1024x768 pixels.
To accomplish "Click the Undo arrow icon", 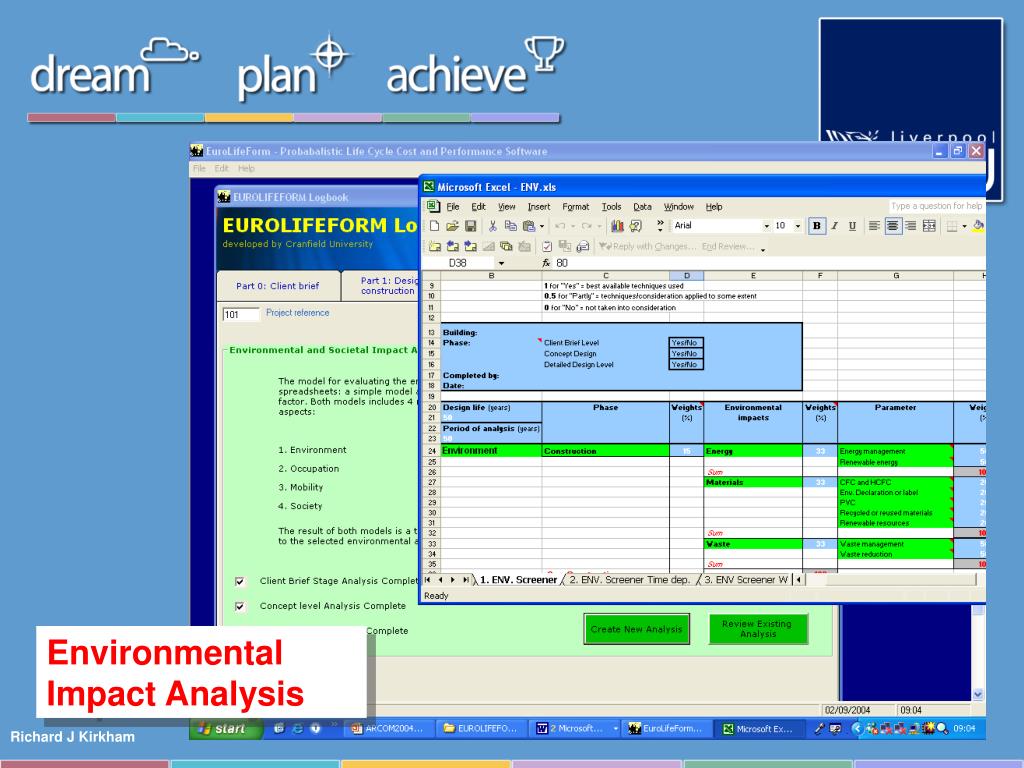I will [x=560, y=226].
